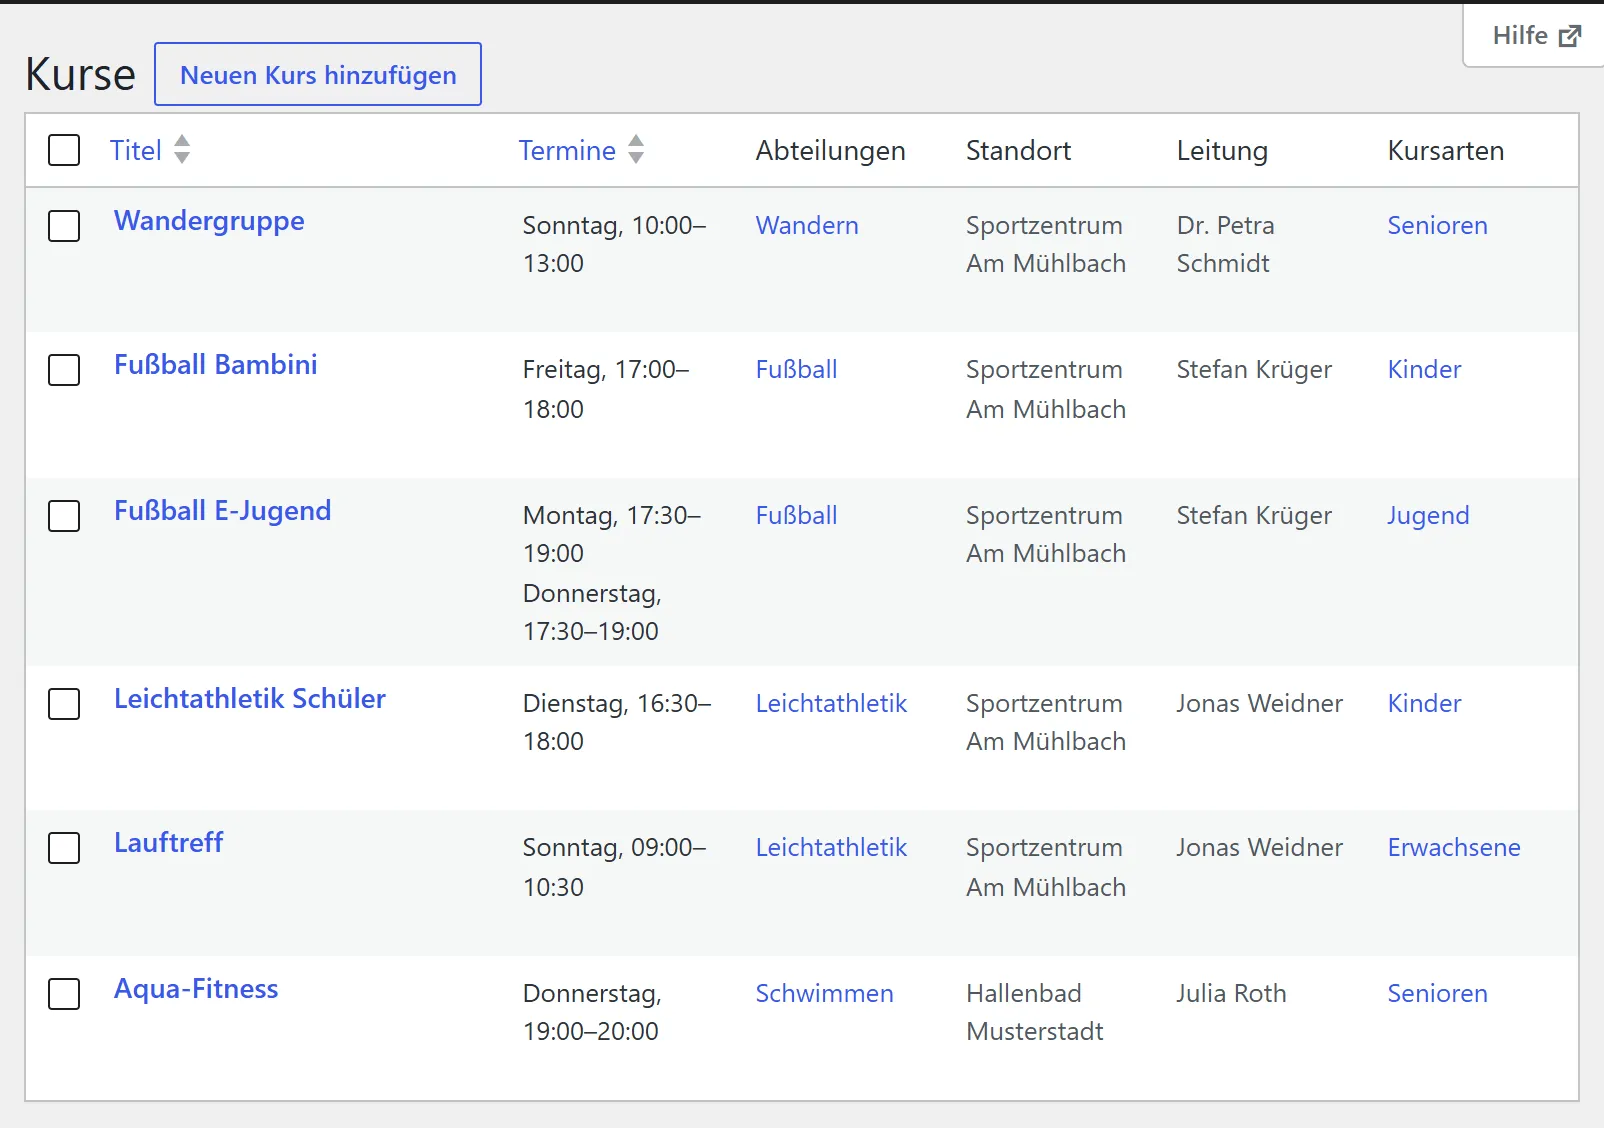Click Dr. Petra Schmidt leader cell
The width and height of the screenshot is (1604, 1128).
pos(1225,245)
